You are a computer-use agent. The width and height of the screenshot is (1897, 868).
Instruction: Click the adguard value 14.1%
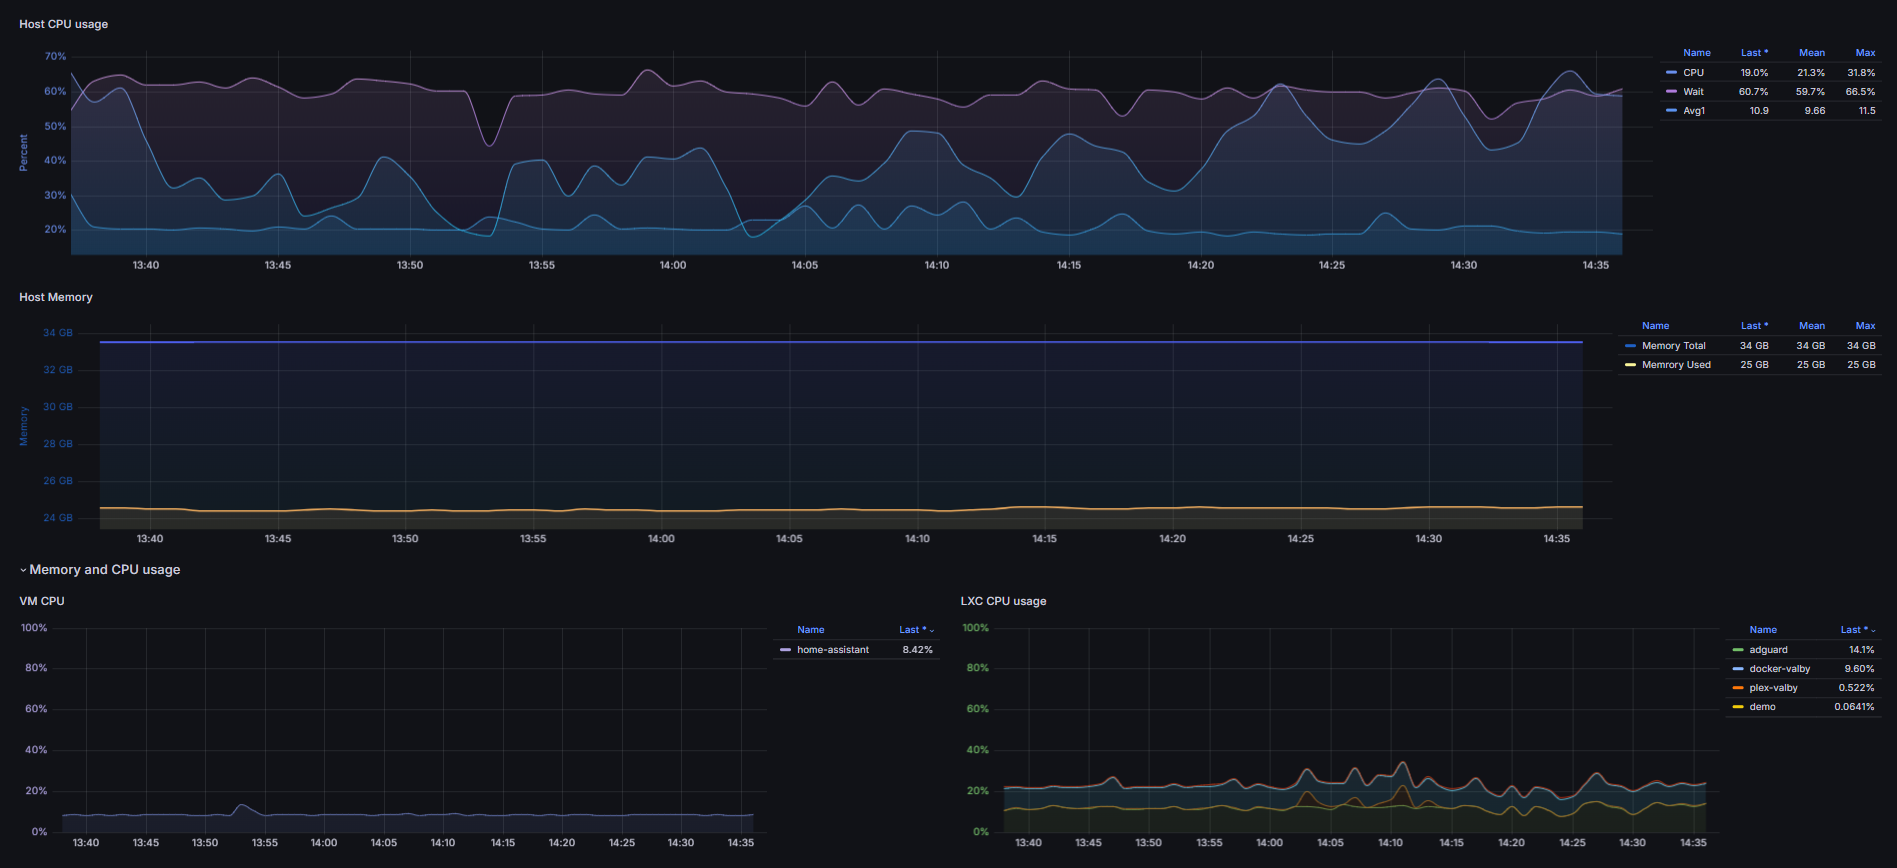point(1862,650)
